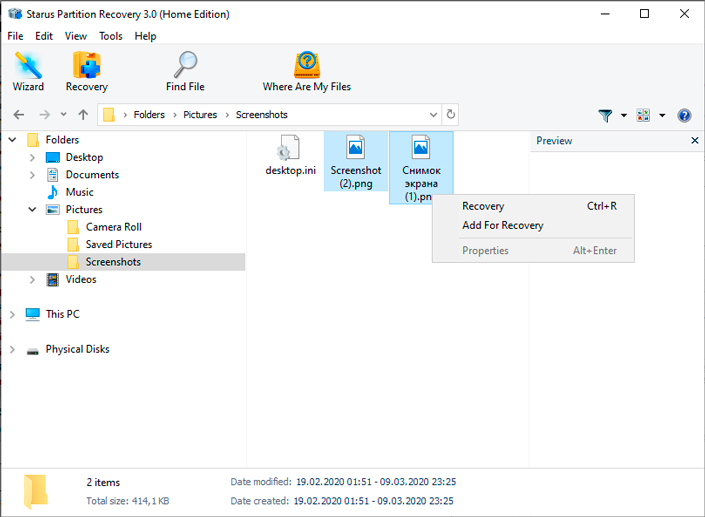Collapse the Folders tree node
This screenshot has width=705, height=517.
tap(13, 140)
